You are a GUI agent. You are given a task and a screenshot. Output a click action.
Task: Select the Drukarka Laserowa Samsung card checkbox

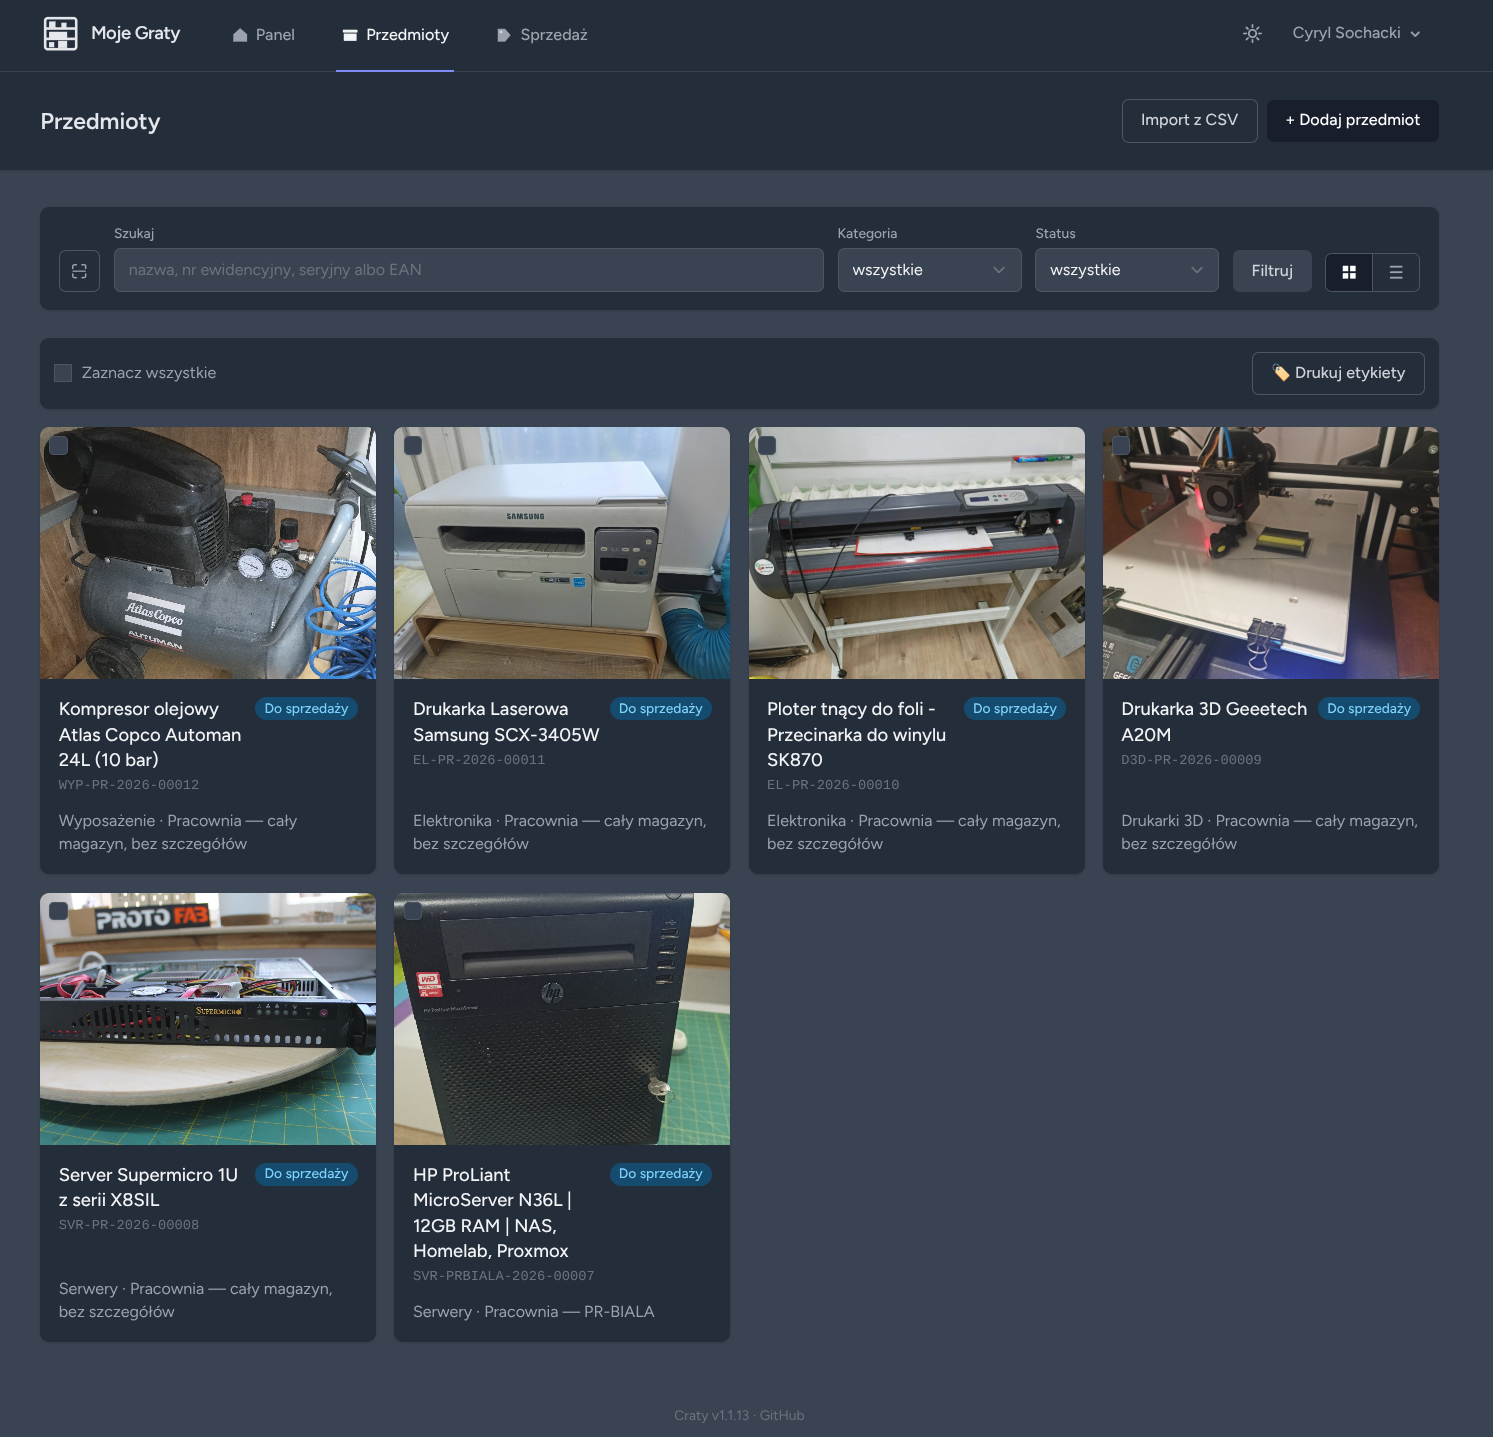(x=413, y=446)
